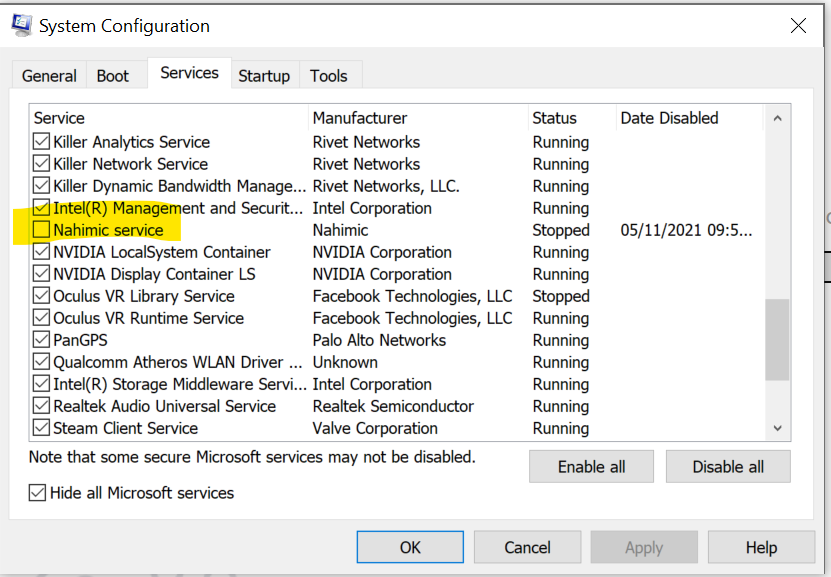Click the Disable all button
This screenshot has width=831, height=577.
(728, 467)
